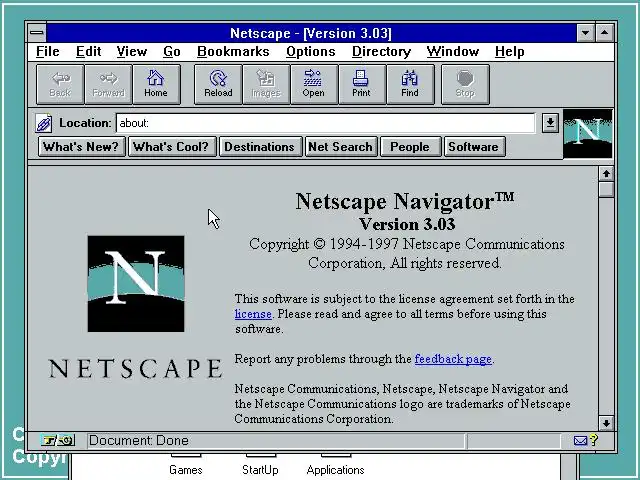Expand the Location history dropdown arrow
The image size is (640, 480).
[550, 123]
